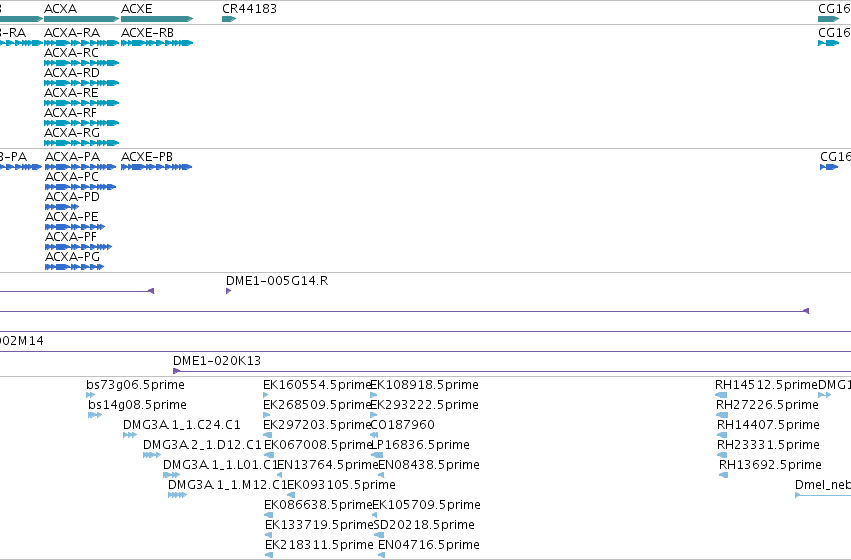Select the RH27226.5prime EST

[x=722, y=415]
